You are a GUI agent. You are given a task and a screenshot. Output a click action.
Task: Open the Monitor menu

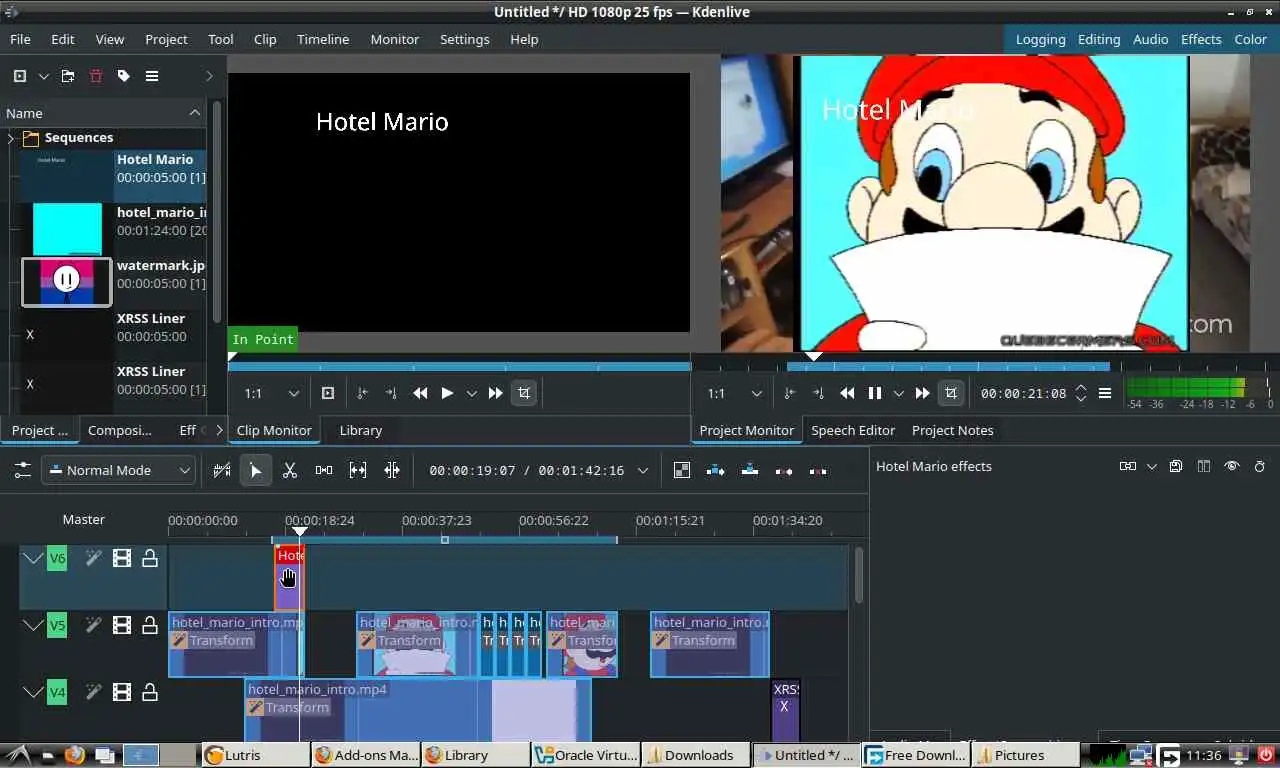coord(395,39)
